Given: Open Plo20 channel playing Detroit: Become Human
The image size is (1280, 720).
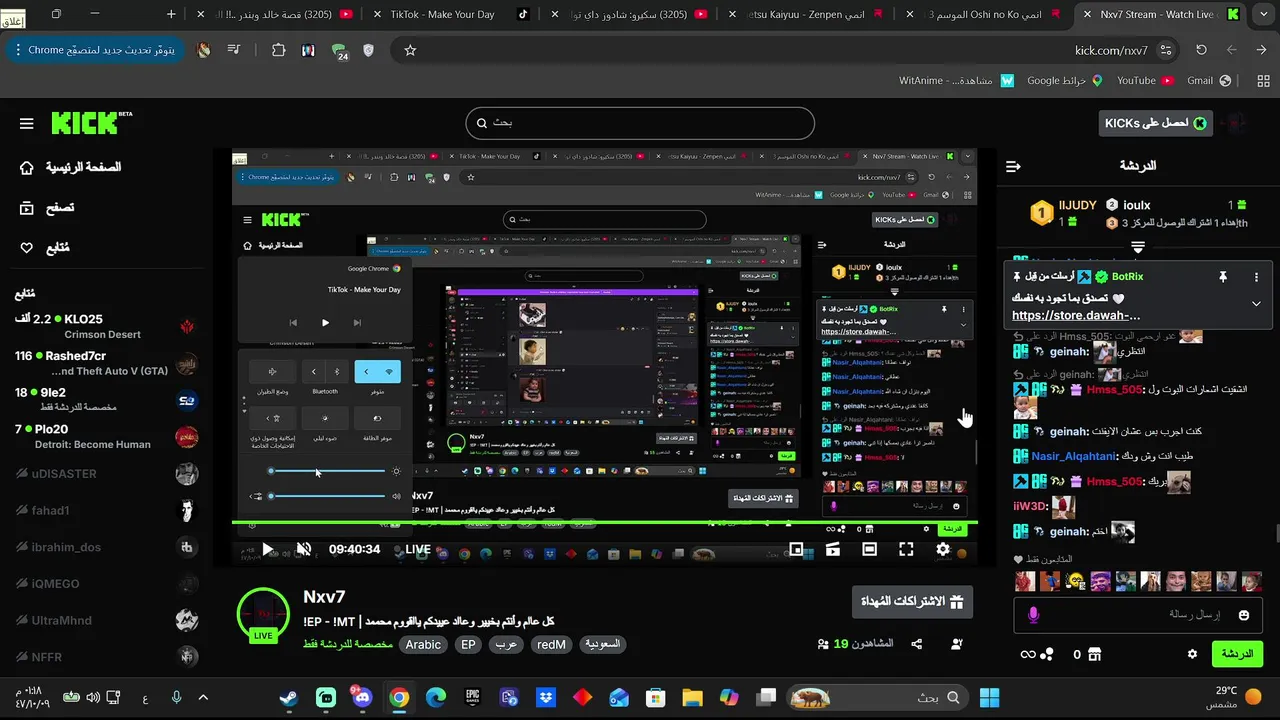Looking at the screenshot, I should pos(105,437).
